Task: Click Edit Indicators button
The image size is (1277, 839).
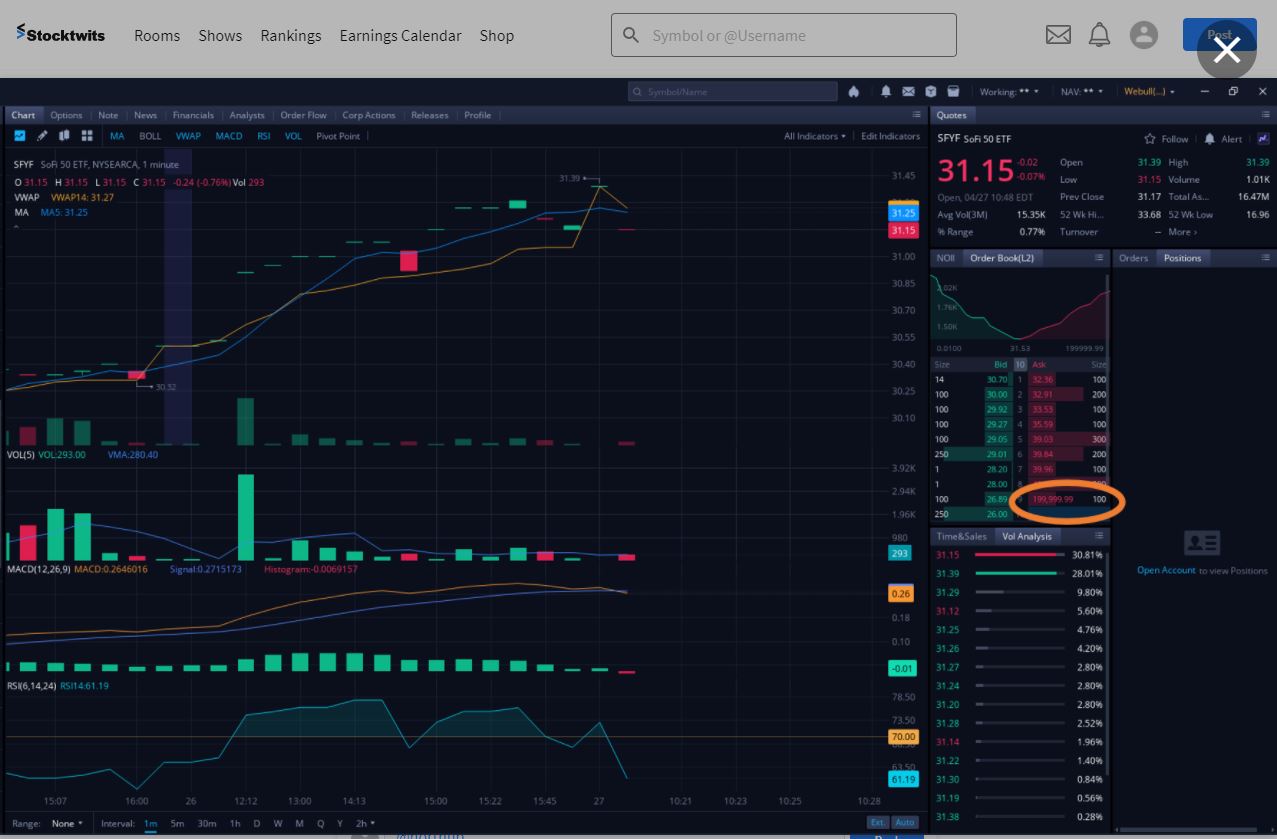Action: 890,136
